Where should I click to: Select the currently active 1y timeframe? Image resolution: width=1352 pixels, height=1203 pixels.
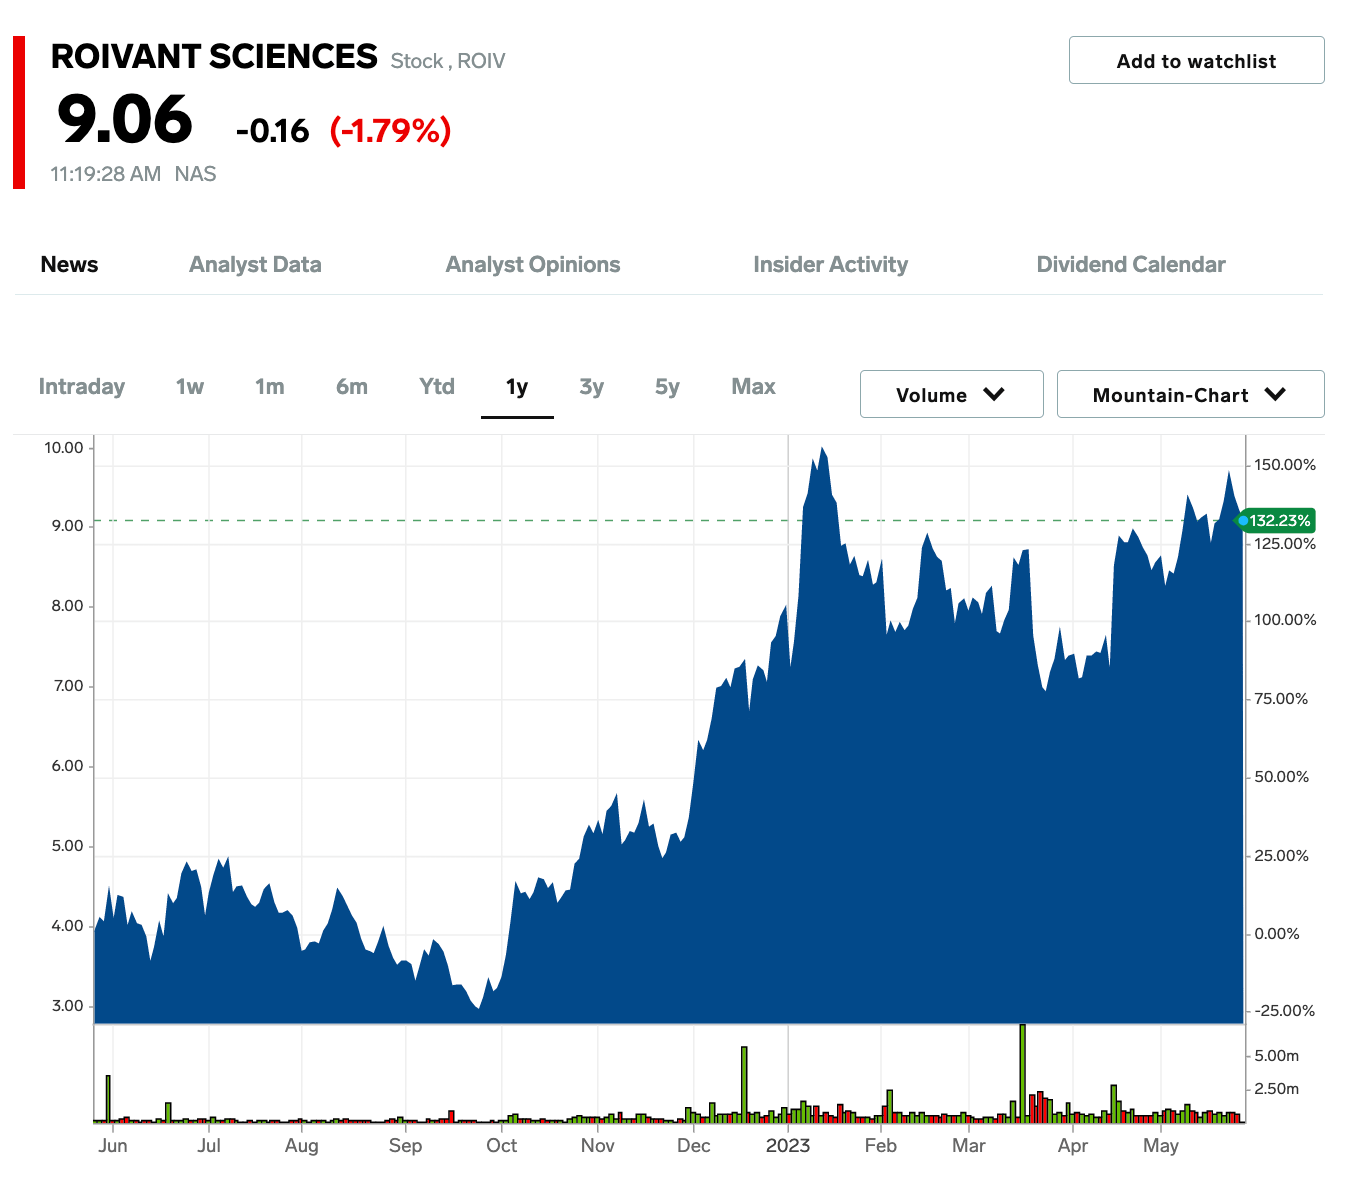(517, 387)
